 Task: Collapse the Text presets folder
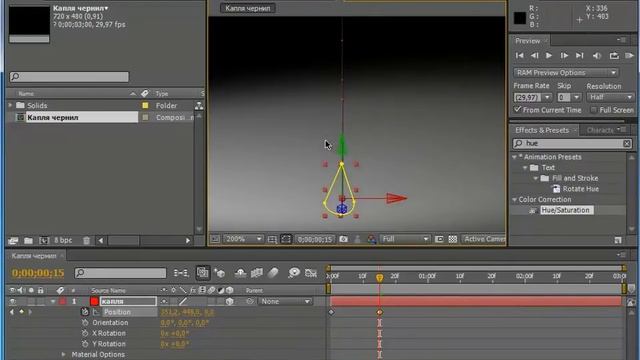[x=525, y=168]
